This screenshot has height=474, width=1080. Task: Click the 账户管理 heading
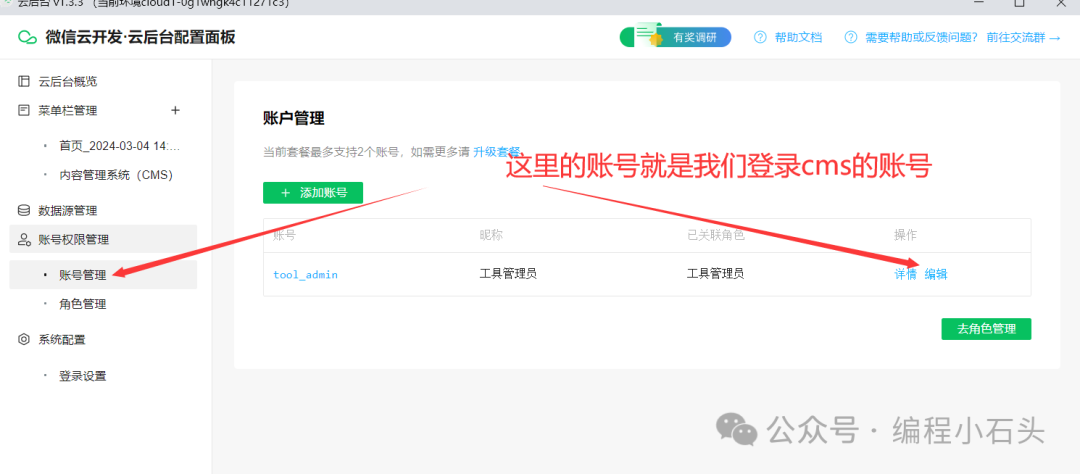click(293, 118)
